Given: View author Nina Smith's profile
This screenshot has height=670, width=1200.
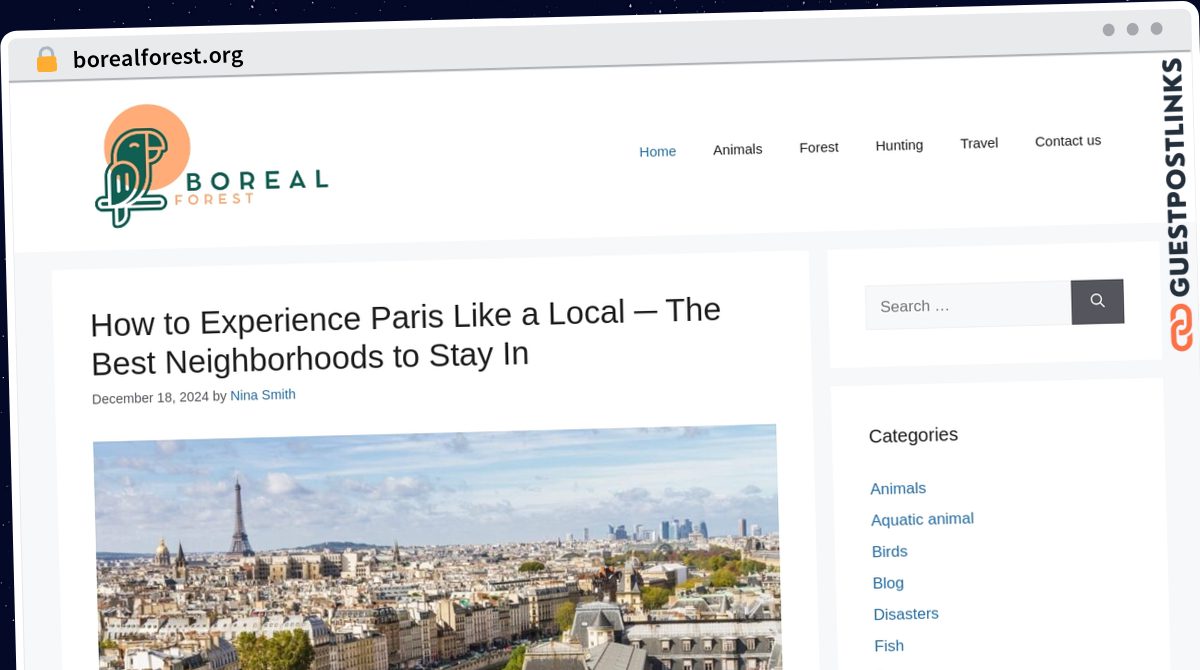Looking at the screenshot, I should coord(263,395).
